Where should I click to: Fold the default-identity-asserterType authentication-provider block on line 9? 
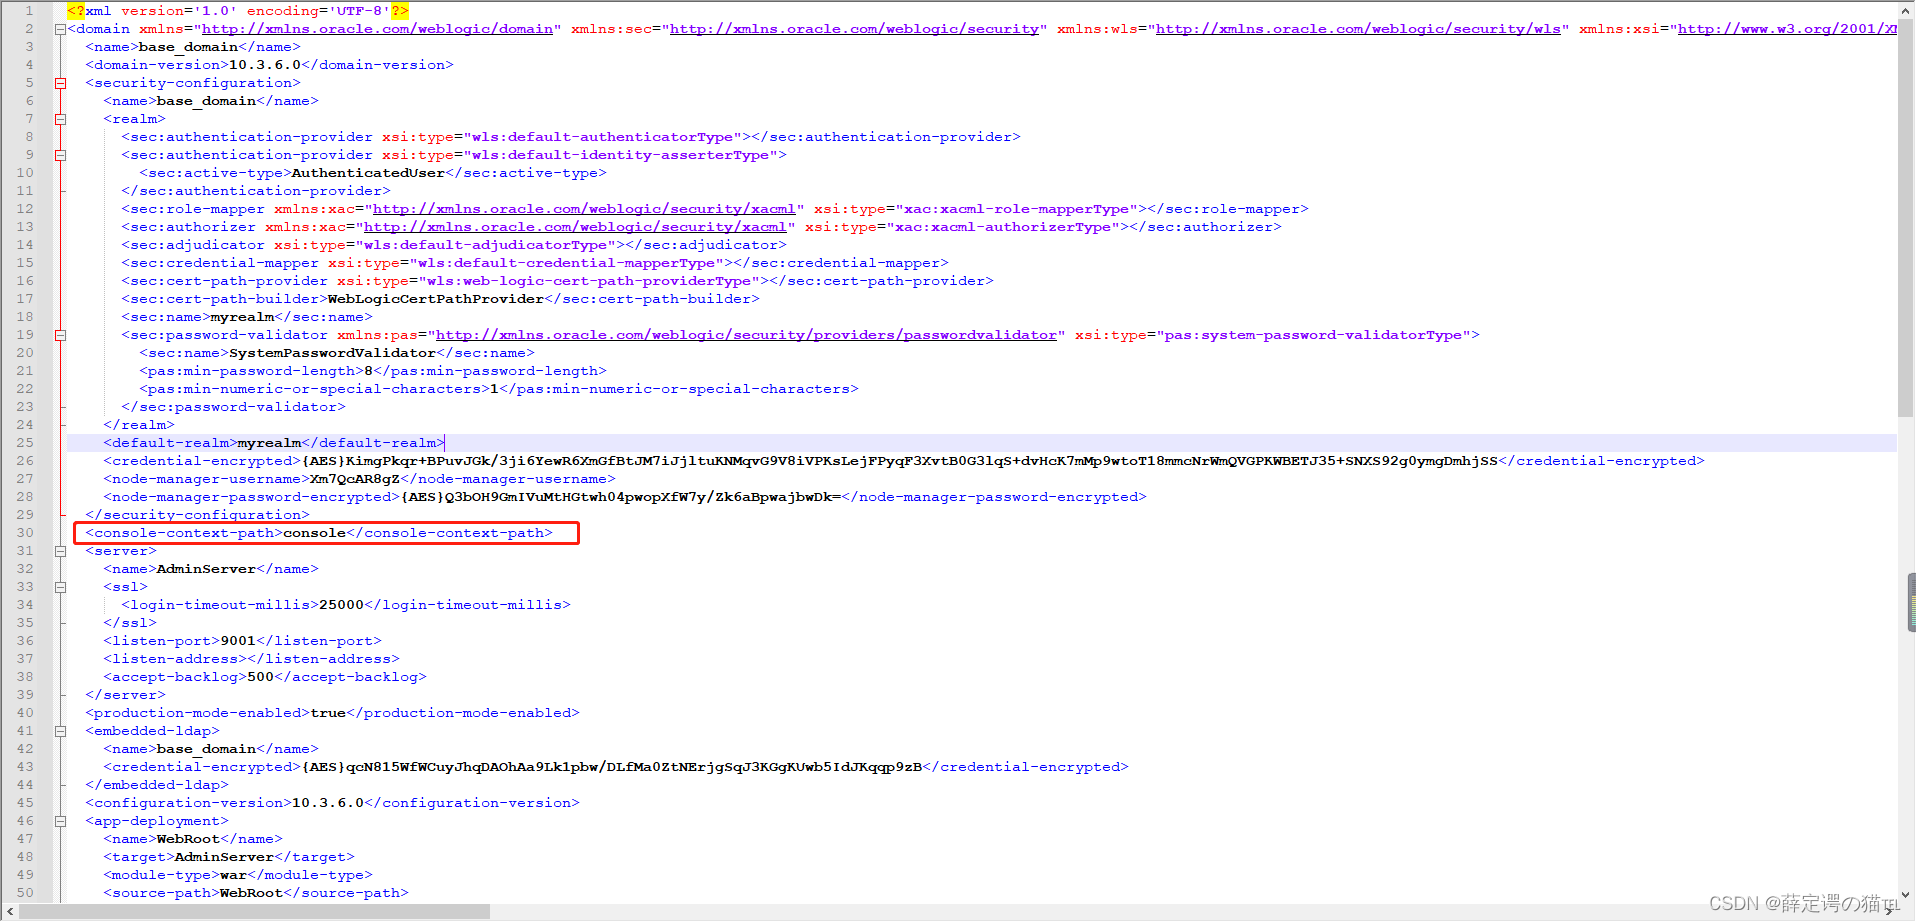60,155
